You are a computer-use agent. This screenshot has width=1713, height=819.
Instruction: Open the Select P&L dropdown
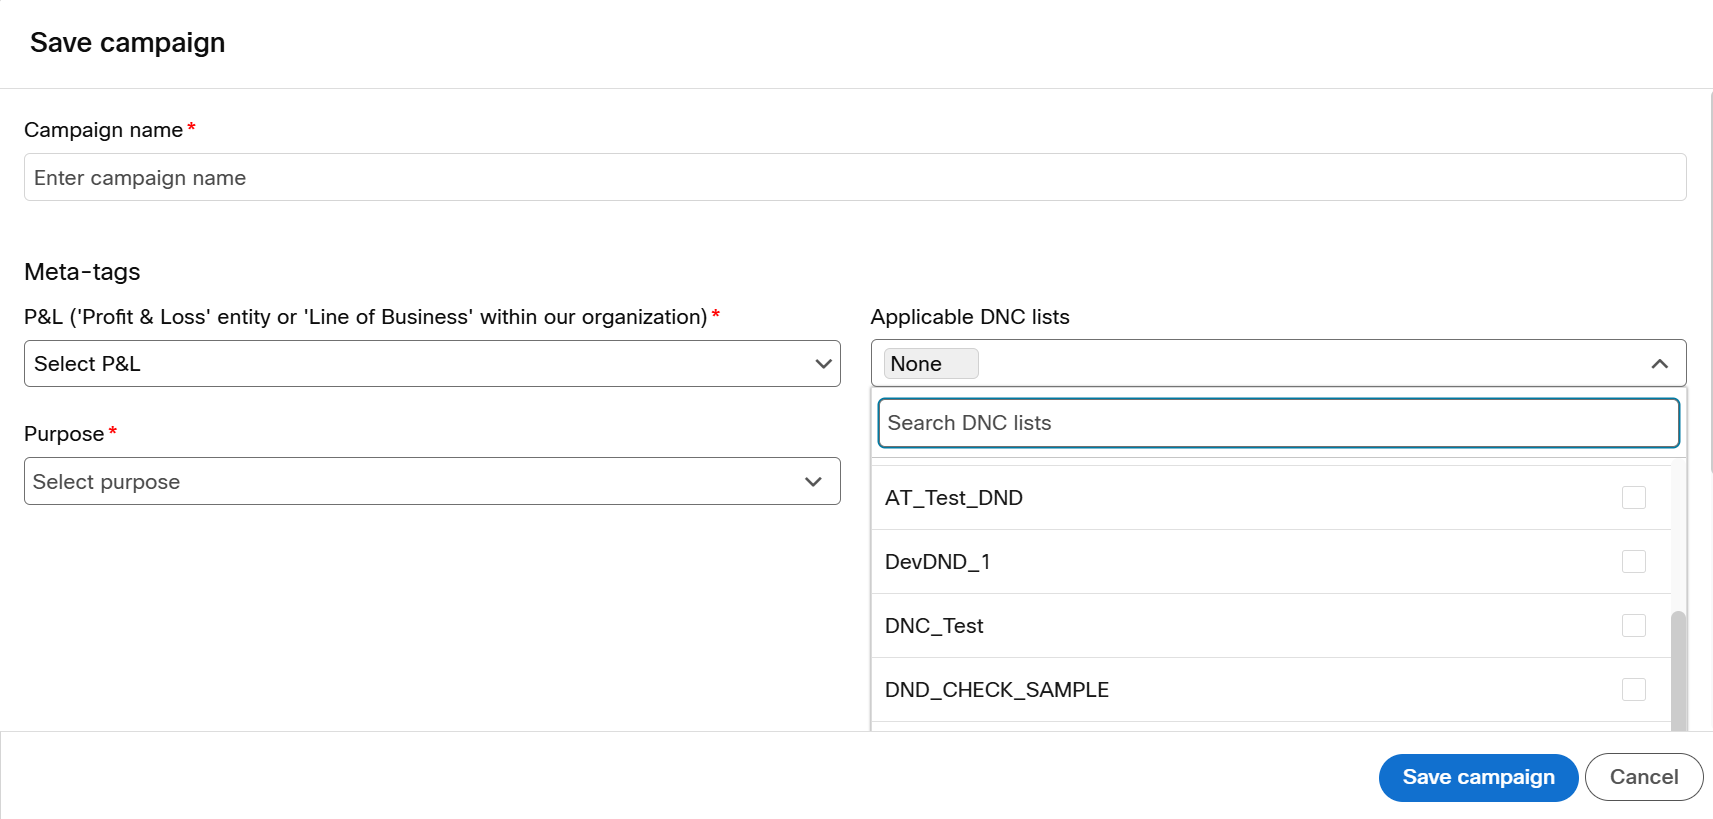[432, 363]
